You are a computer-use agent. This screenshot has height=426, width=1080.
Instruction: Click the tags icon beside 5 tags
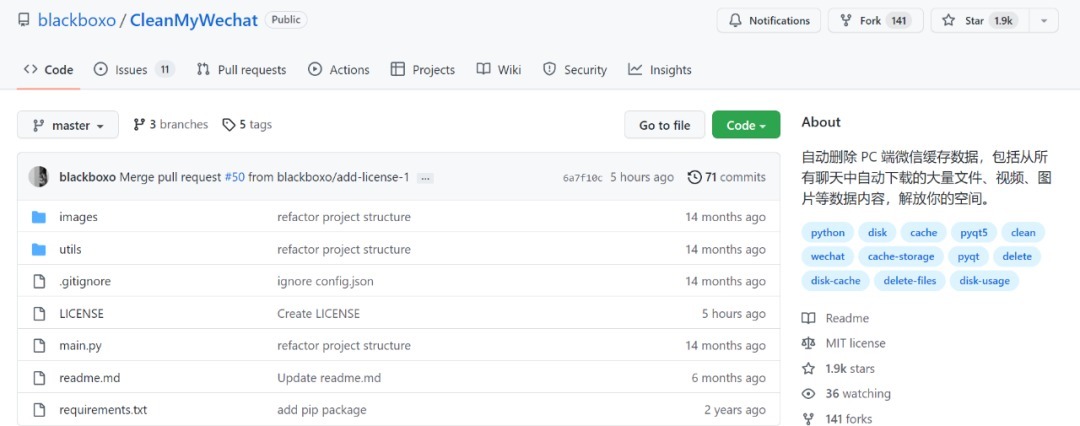[x=229, y=125]
